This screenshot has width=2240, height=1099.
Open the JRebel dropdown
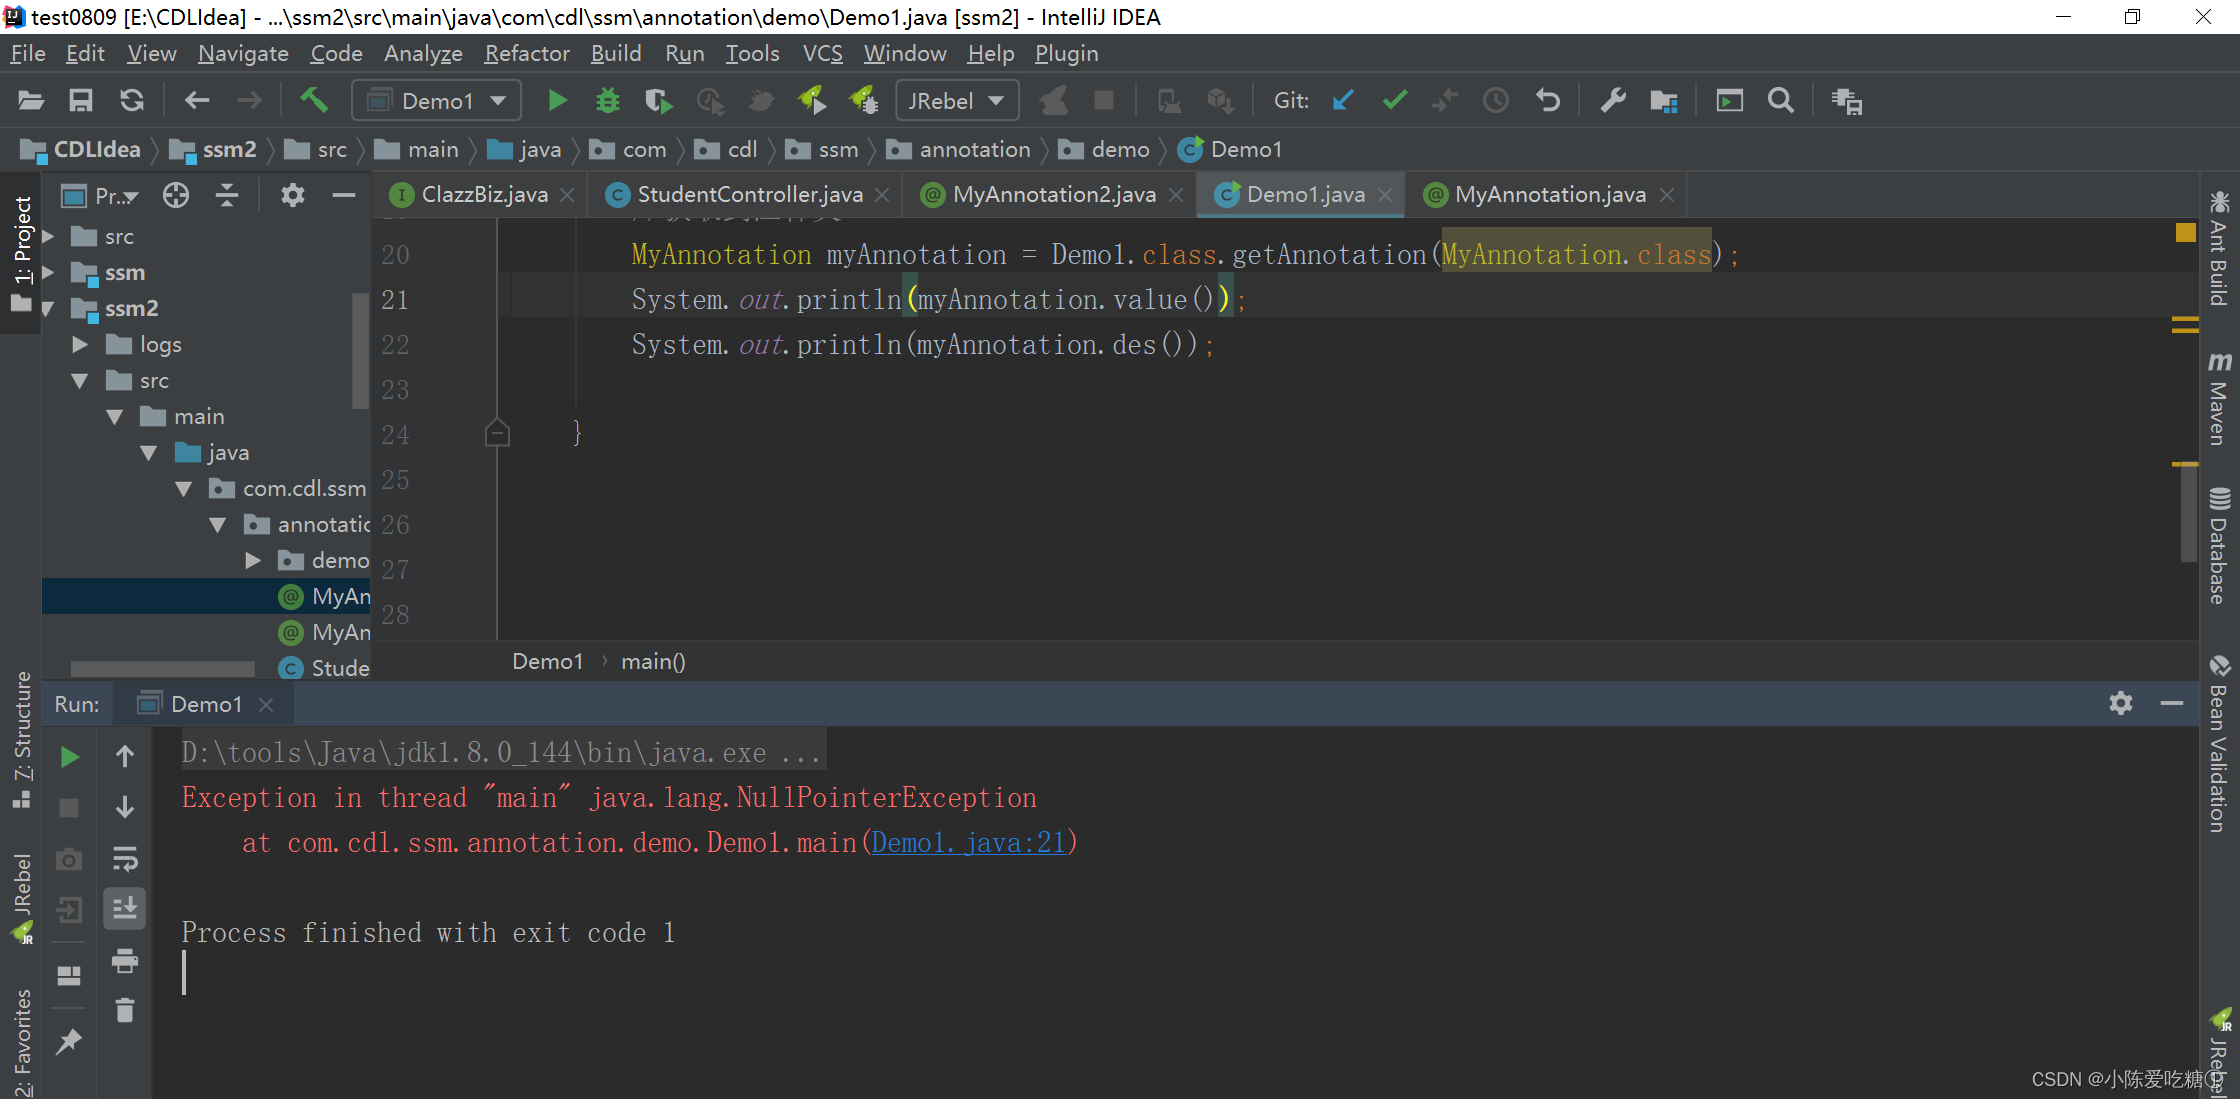pos(955,101)
